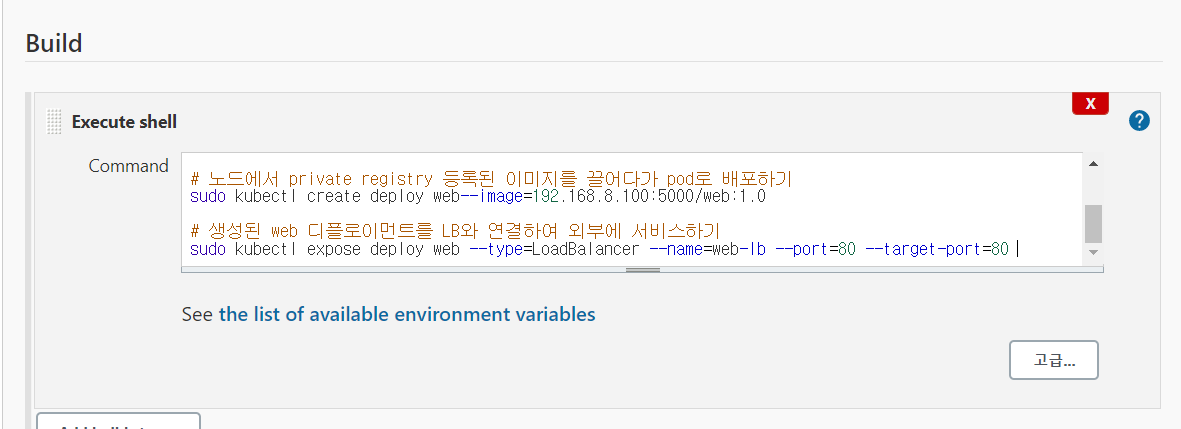Click the Build section heading
This screenshot has width=1181, height=429.
pos(53,43)
